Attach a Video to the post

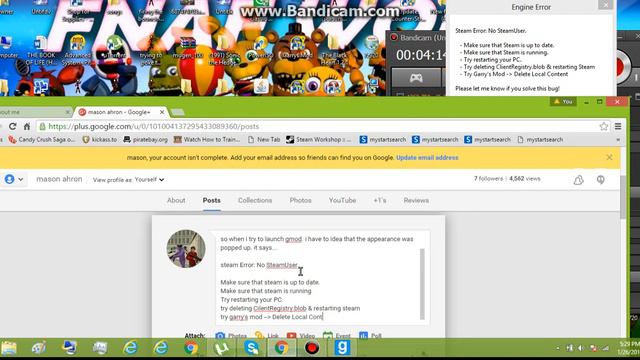tap(301, 336)
